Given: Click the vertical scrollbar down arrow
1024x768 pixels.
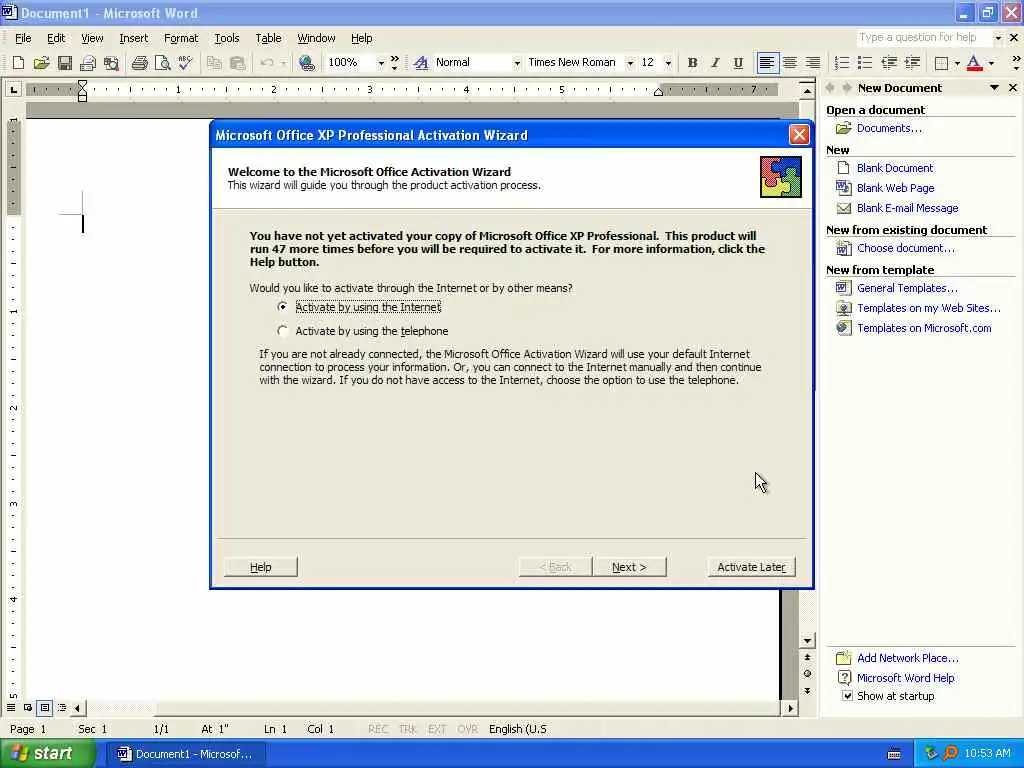Looking at the screenshot, I should 807,641.
